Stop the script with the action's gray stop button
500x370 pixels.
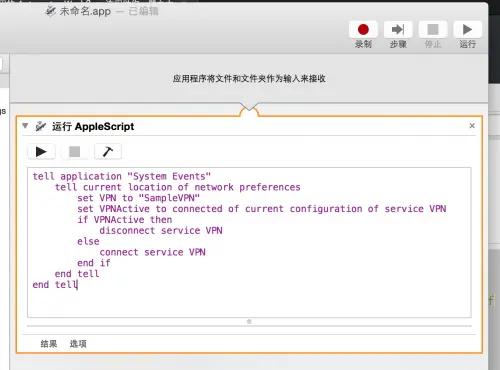click(74, 152)
